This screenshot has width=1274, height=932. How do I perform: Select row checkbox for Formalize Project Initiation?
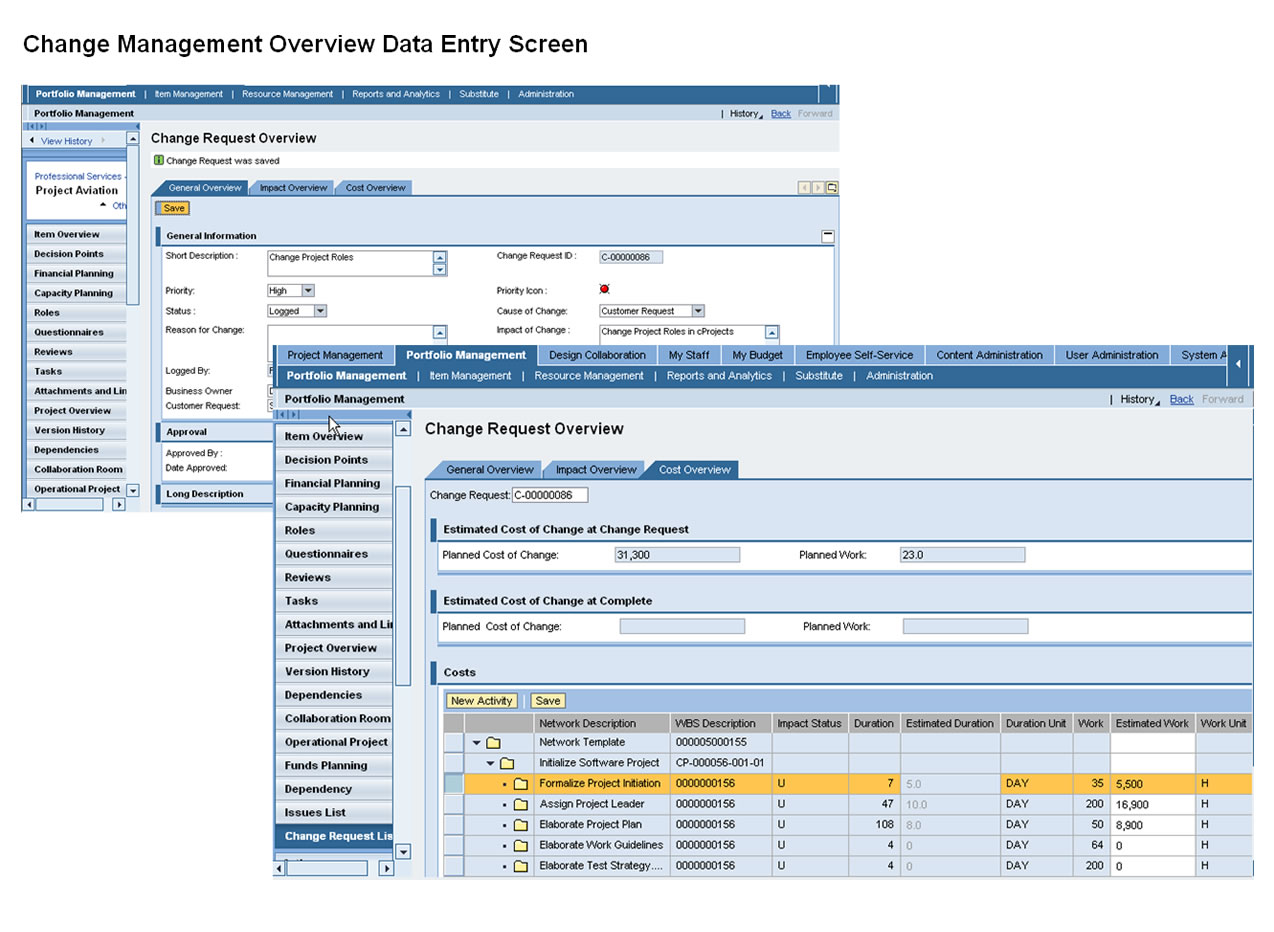pyautogui.click(x=453, y=784)
